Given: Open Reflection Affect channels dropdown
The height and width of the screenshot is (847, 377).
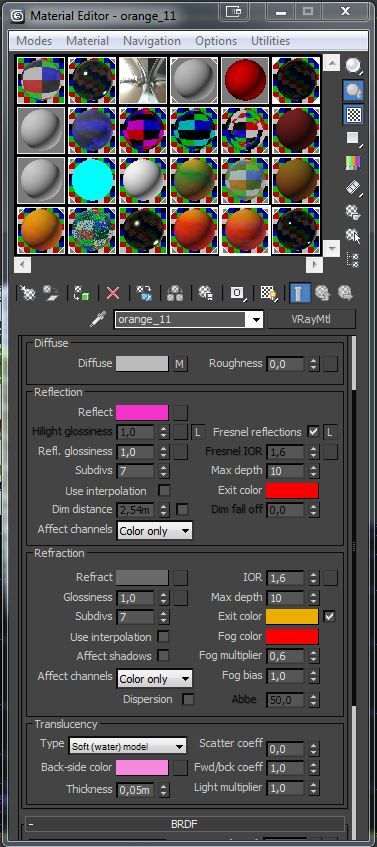Looking at the screenshot, I should [x=154, y=530].
